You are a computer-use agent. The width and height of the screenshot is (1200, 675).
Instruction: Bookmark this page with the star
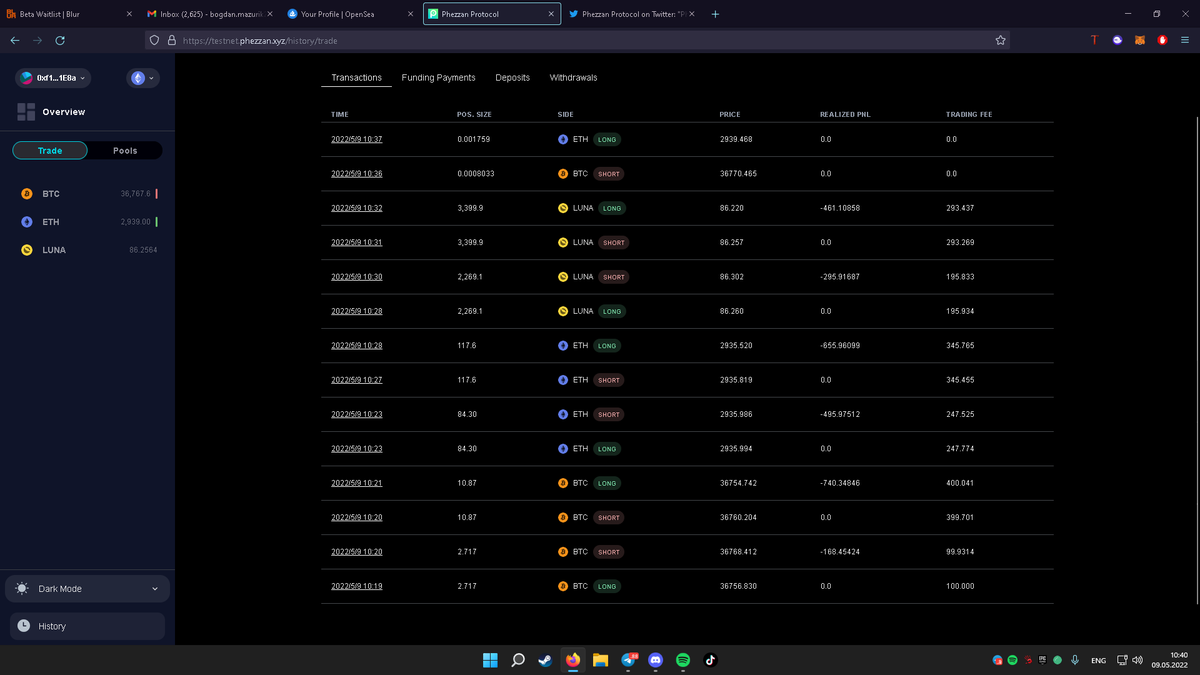1000,40
